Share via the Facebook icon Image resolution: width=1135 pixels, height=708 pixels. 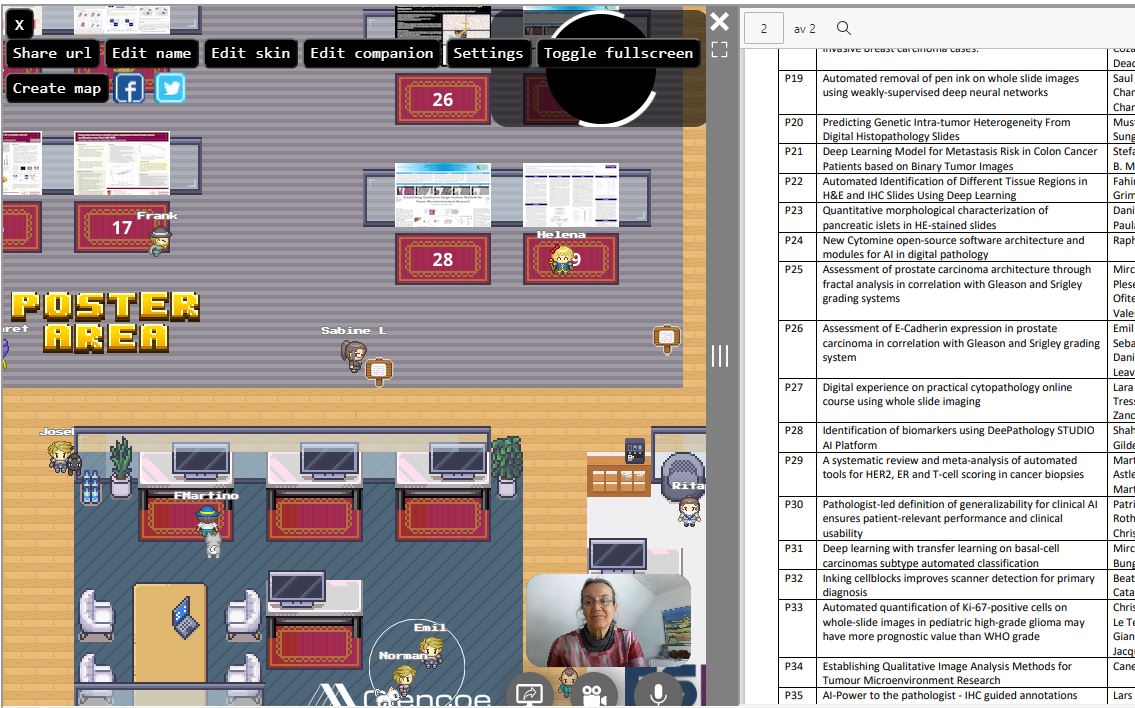[x=130, y=89]
